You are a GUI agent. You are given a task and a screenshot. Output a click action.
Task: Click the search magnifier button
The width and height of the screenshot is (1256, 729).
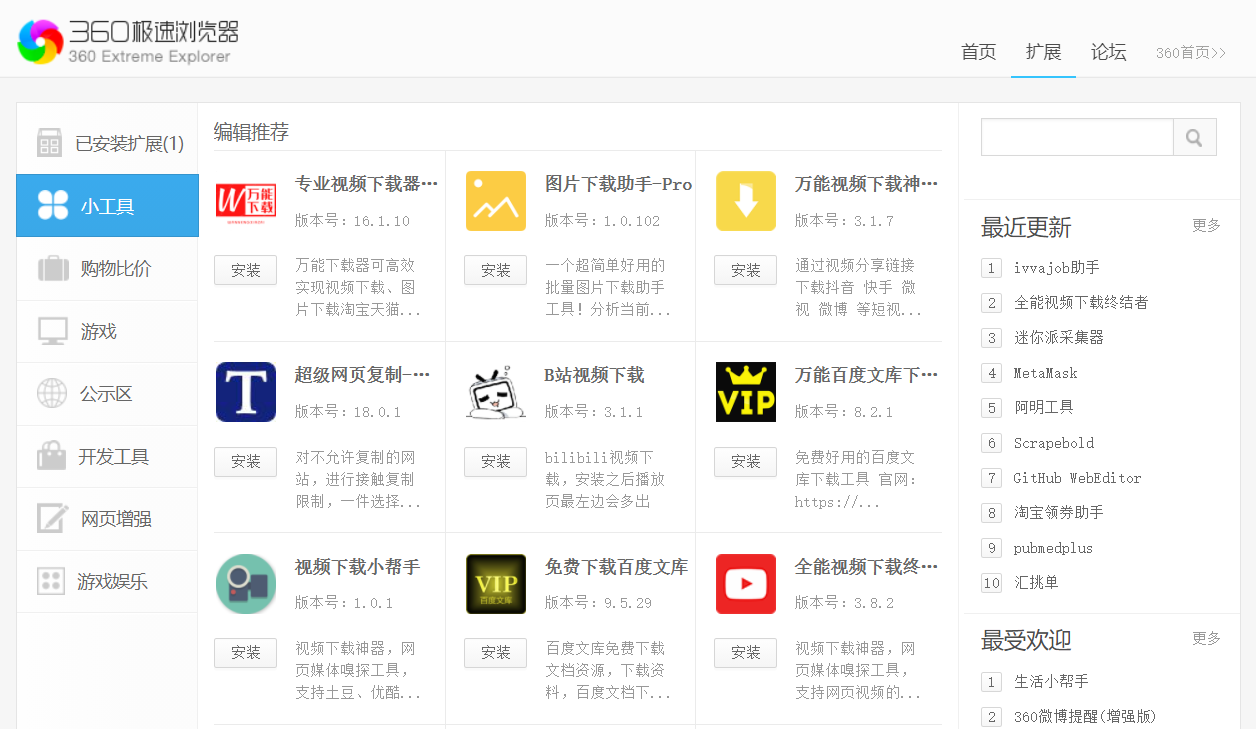(x=1195, y=138)
